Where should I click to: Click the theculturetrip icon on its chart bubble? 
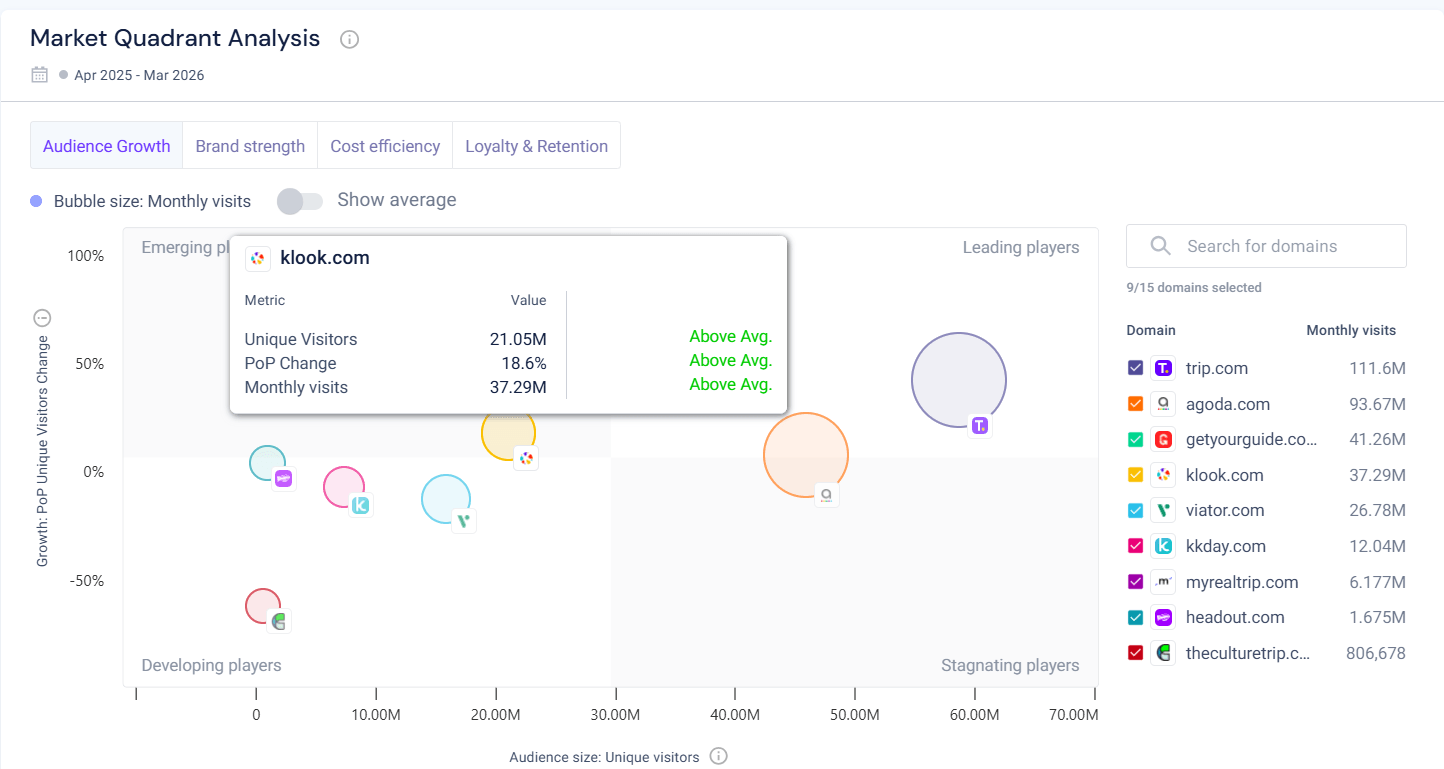click(x=279, y=621)
